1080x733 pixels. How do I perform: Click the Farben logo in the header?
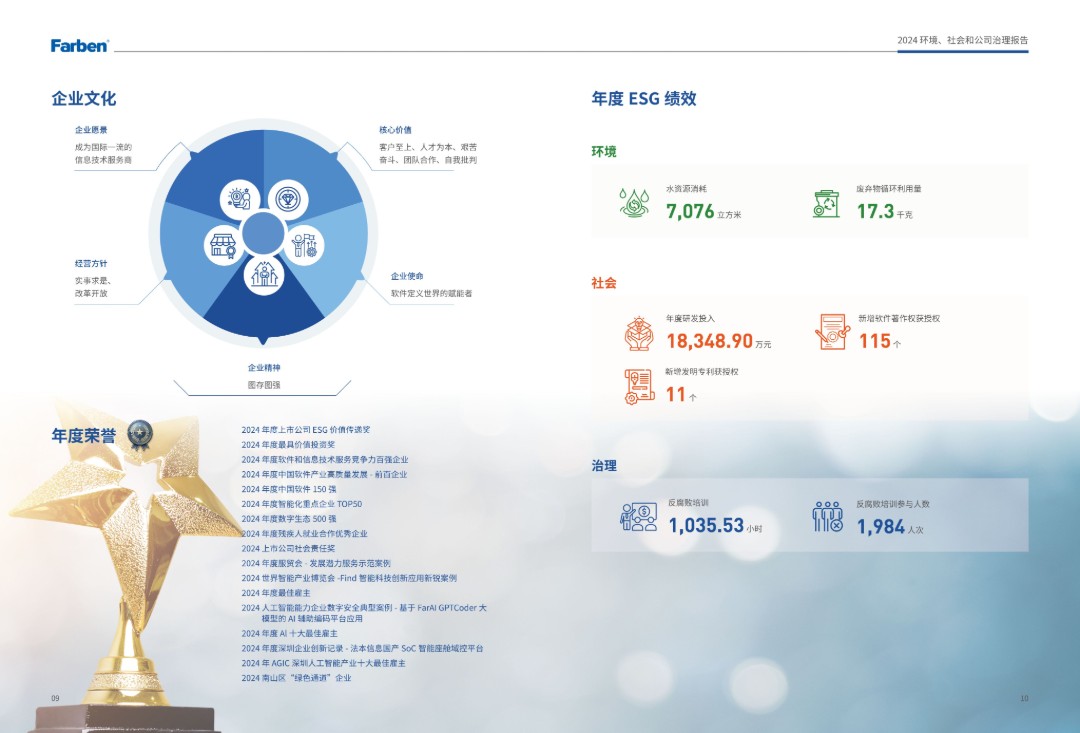pos(80,45)
